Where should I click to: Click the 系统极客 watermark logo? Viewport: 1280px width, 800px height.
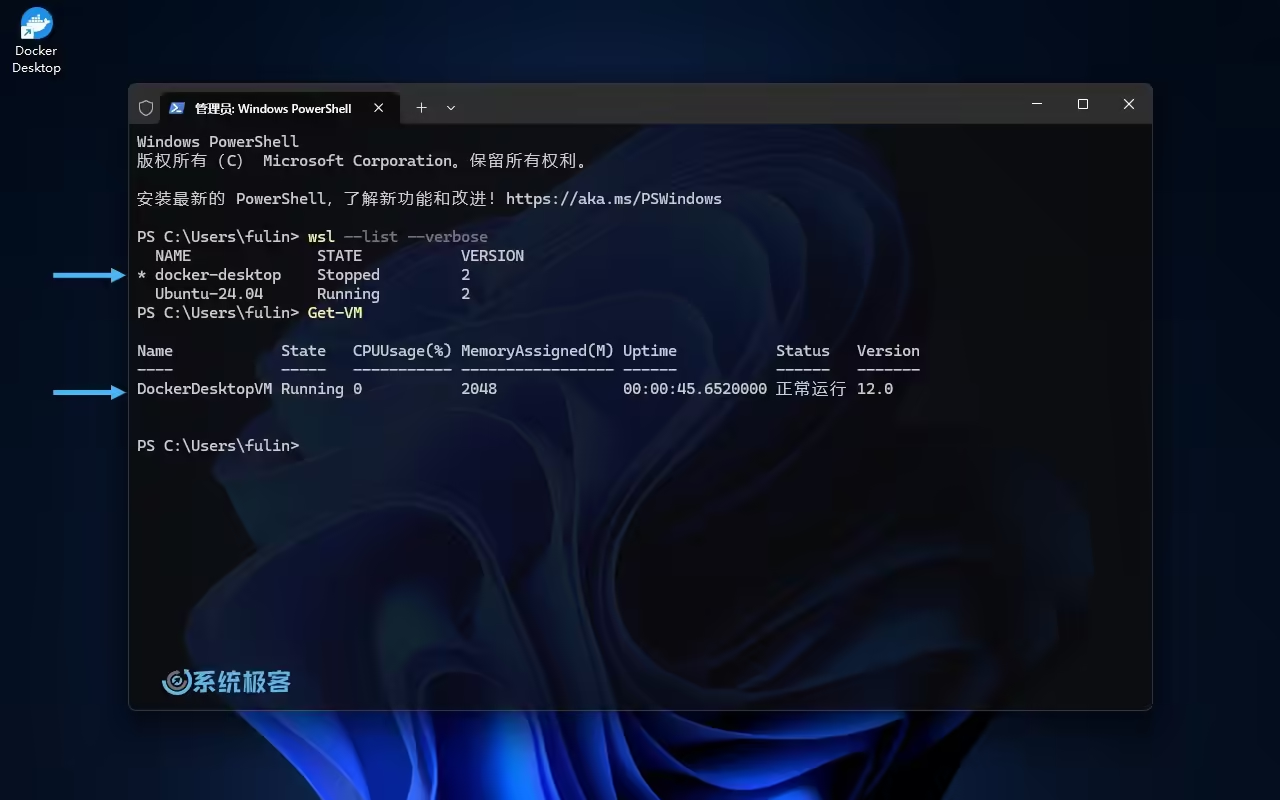pos(227,682)
